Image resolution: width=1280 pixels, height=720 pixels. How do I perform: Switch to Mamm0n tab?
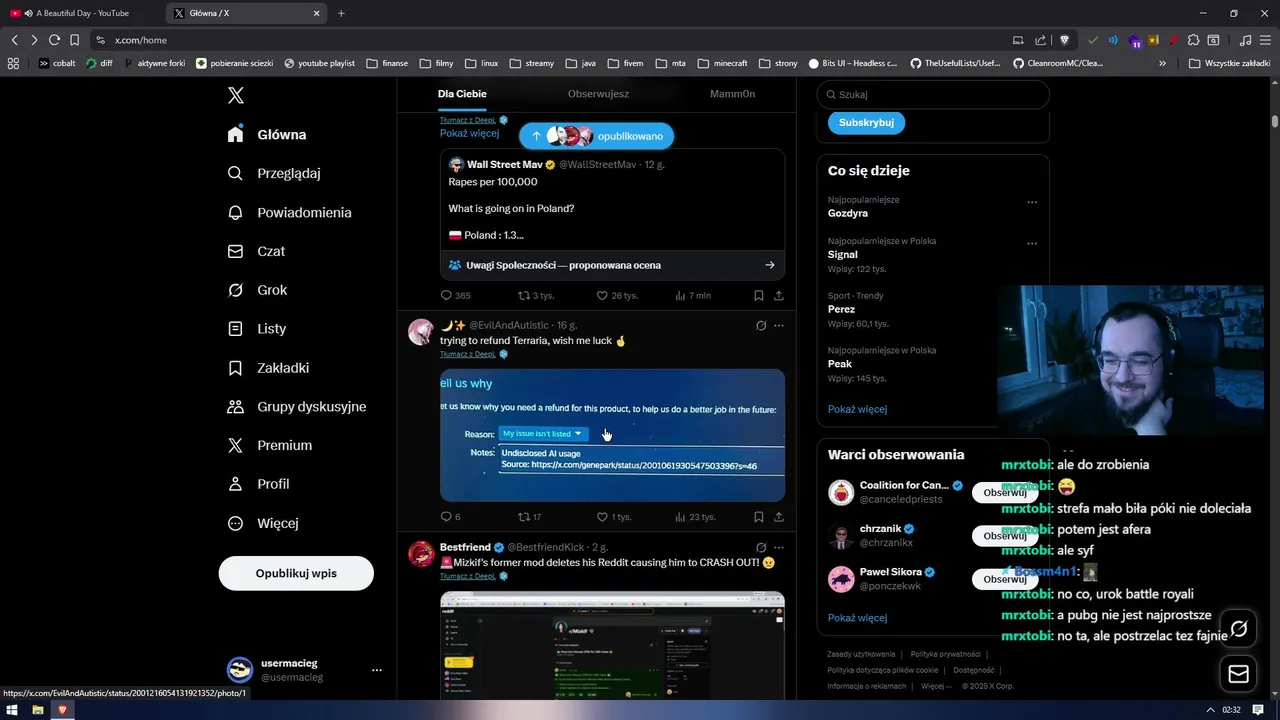[732, 94]
